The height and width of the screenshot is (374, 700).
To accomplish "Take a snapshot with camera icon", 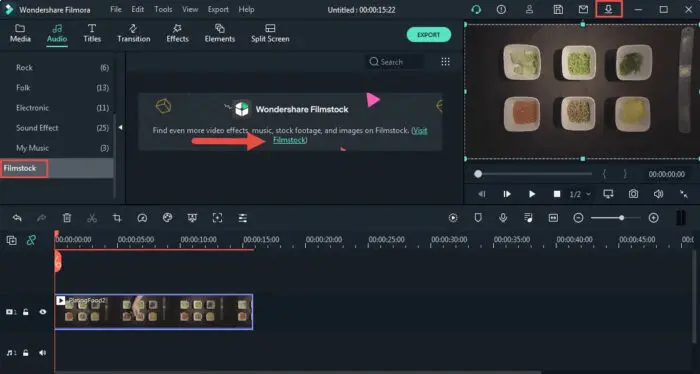I will (633, 194).
